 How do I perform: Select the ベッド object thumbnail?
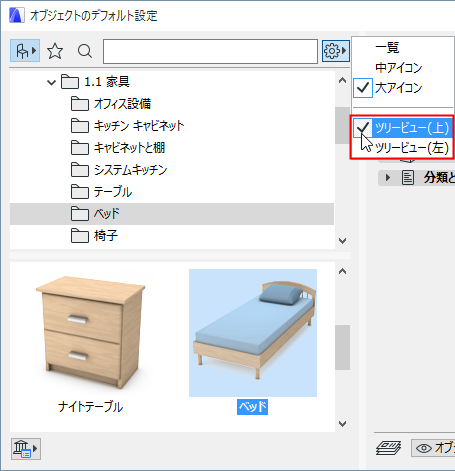point(253,333)
